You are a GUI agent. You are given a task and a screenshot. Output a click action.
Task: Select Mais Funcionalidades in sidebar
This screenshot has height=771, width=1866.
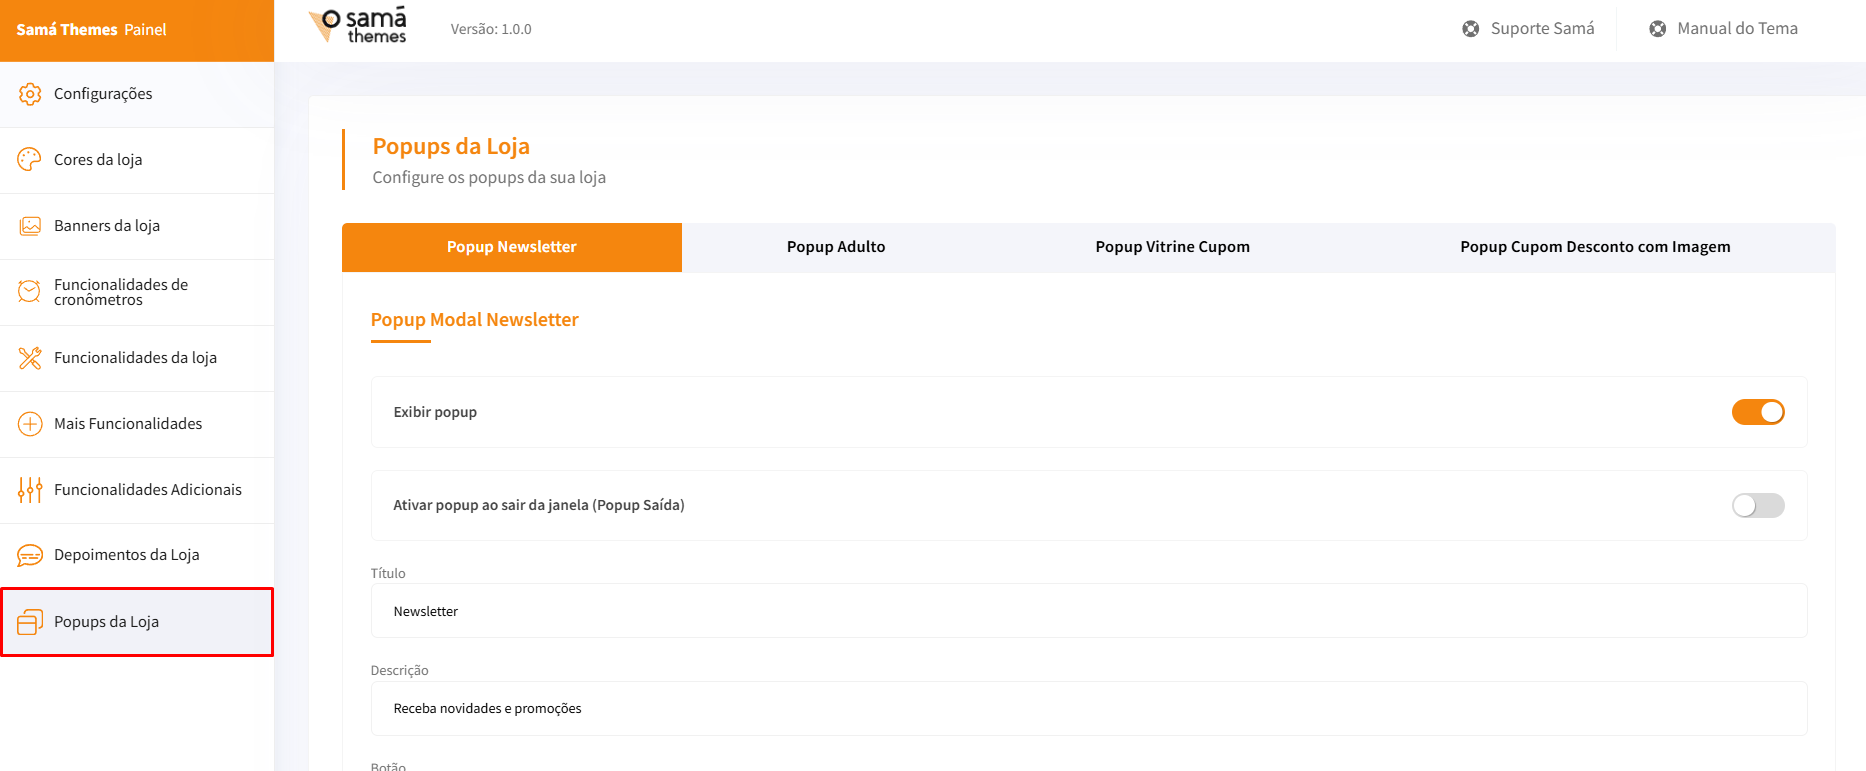coord(137,424)
